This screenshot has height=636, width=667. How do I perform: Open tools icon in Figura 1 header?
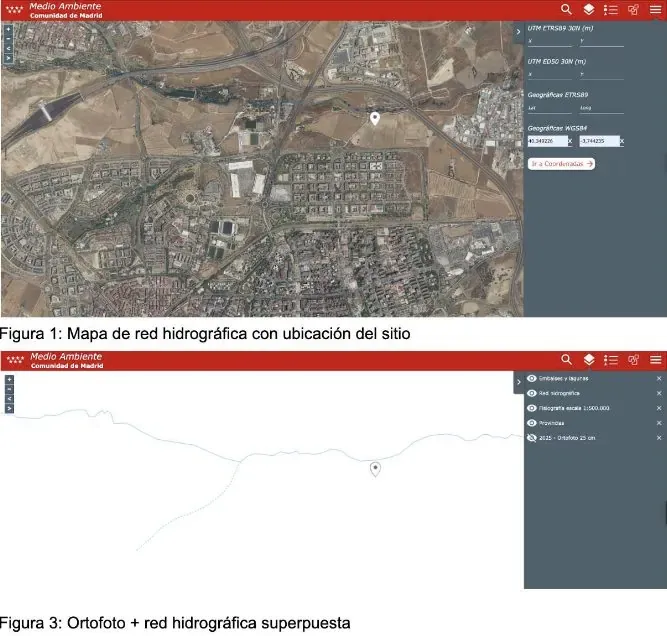point(633,10)
